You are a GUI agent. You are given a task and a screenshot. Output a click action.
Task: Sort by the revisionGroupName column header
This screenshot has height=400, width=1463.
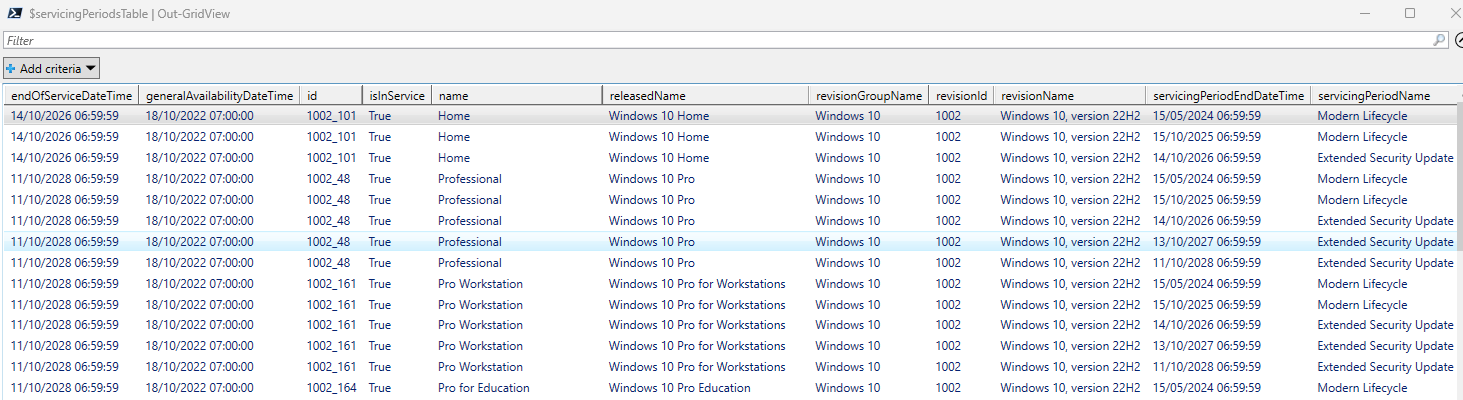pyautogui.click(x=868, y=96)
